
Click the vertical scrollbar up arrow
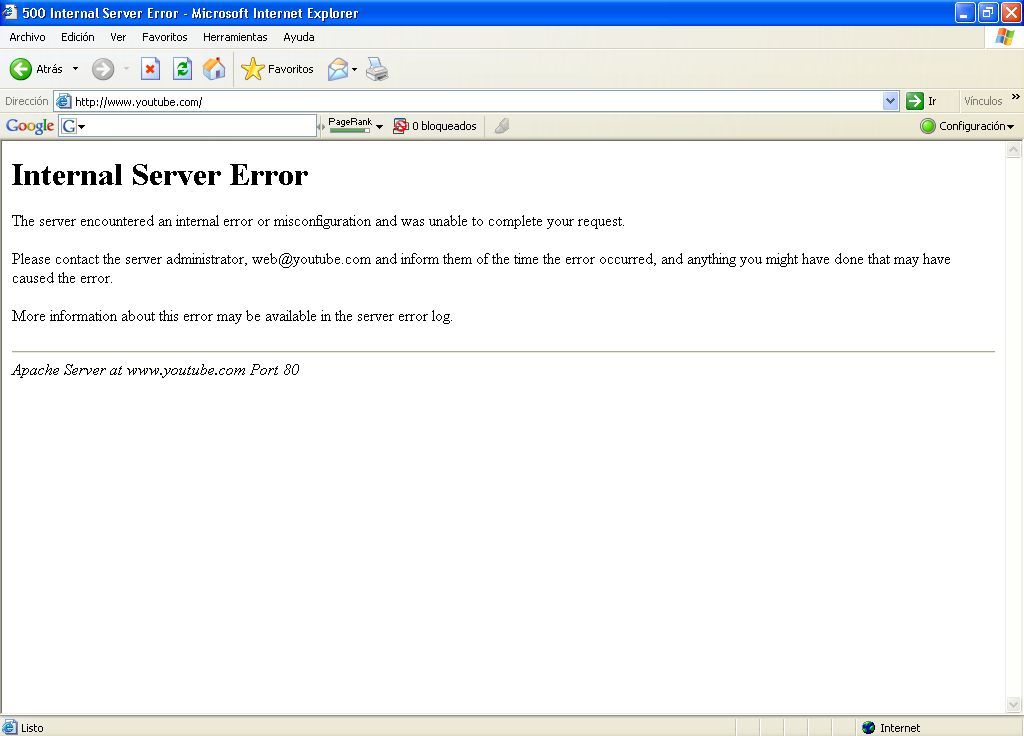click(x=1014, y=150)
